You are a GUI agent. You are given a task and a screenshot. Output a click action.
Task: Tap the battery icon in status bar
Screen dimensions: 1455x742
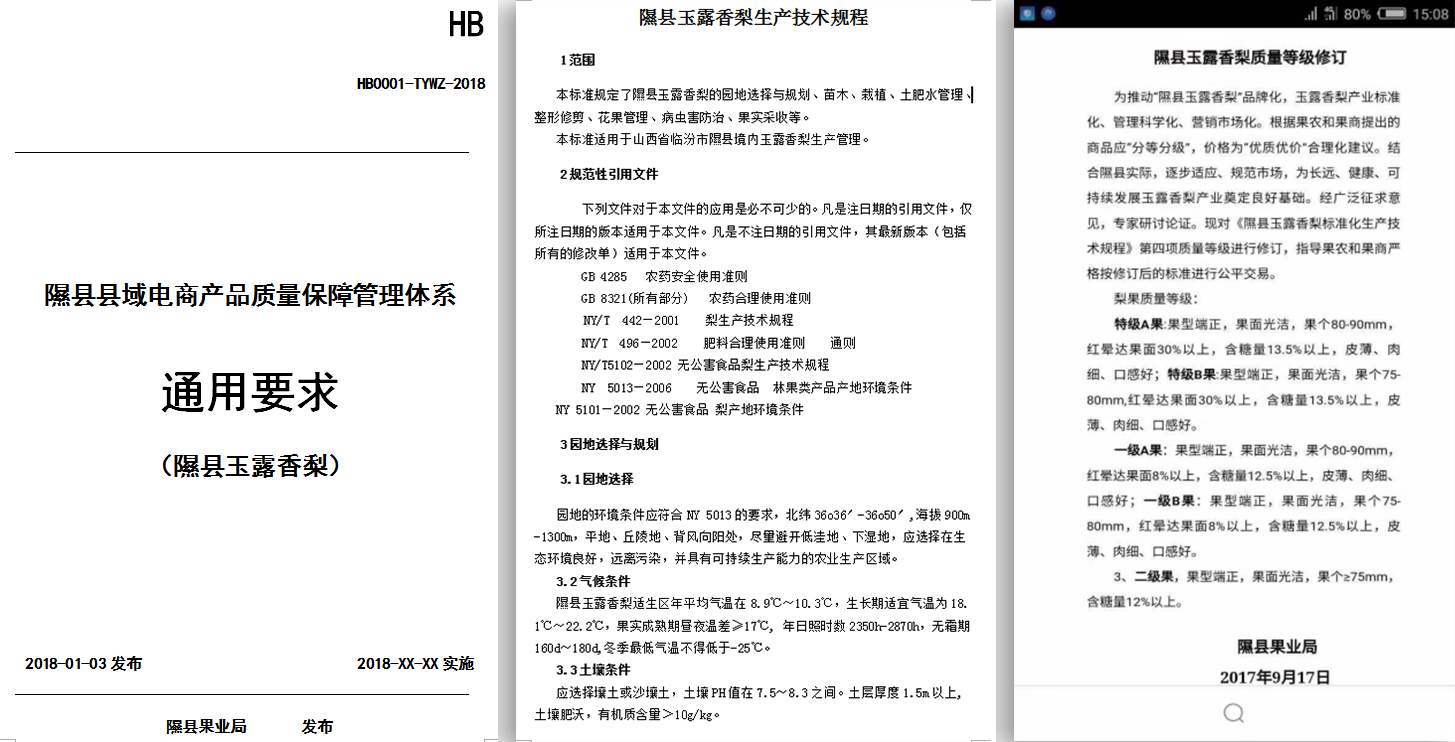point(1390,14)
